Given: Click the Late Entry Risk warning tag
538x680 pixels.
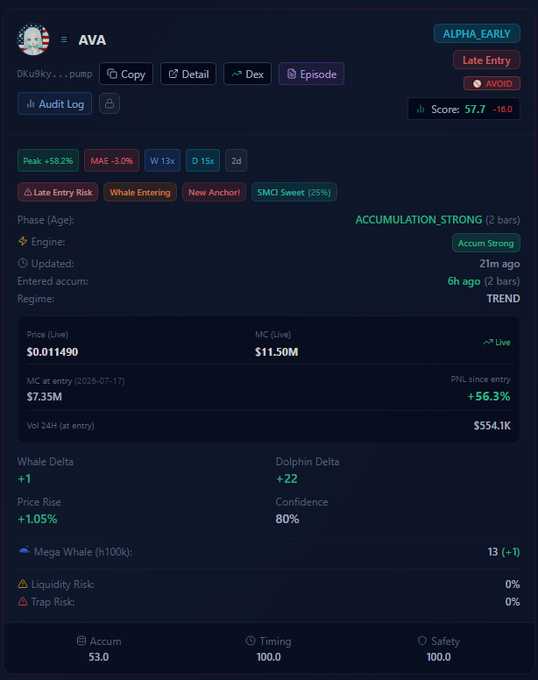Looking at the screenshot, I should [x=58, y=192].
